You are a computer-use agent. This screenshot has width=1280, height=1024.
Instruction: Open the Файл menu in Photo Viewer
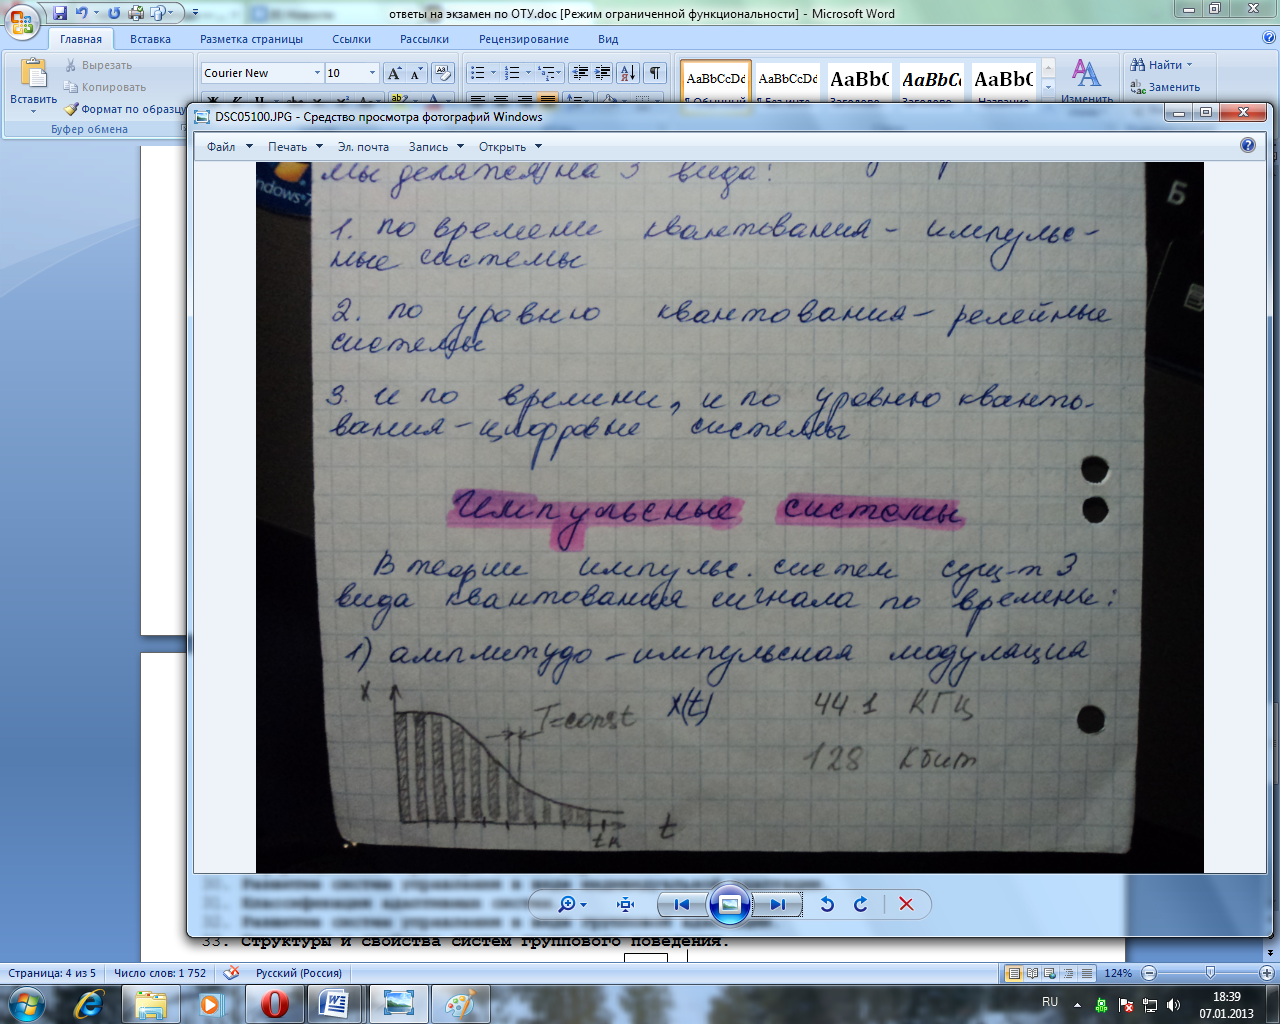tap(229, 147)
